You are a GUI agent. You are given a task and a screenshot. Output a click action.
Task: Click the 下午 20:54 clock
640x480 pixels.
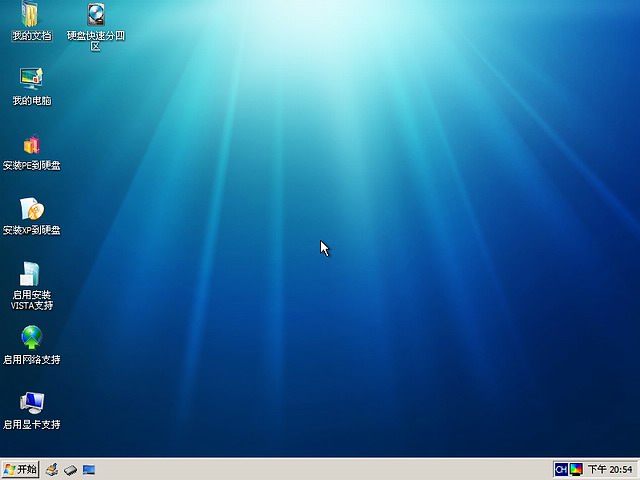[x=610, y=469]
